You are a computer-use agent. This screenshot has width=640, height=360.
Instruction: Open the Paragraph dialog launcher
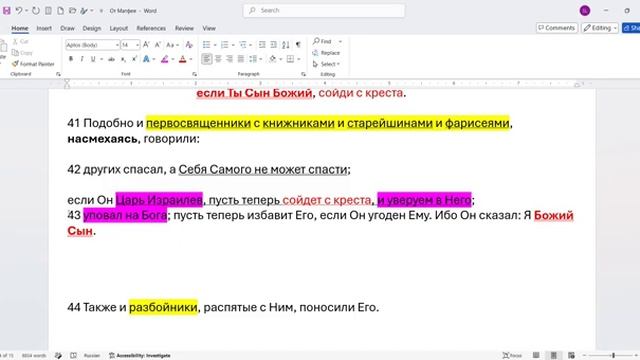pyautogui.click(x=303, y=74)
